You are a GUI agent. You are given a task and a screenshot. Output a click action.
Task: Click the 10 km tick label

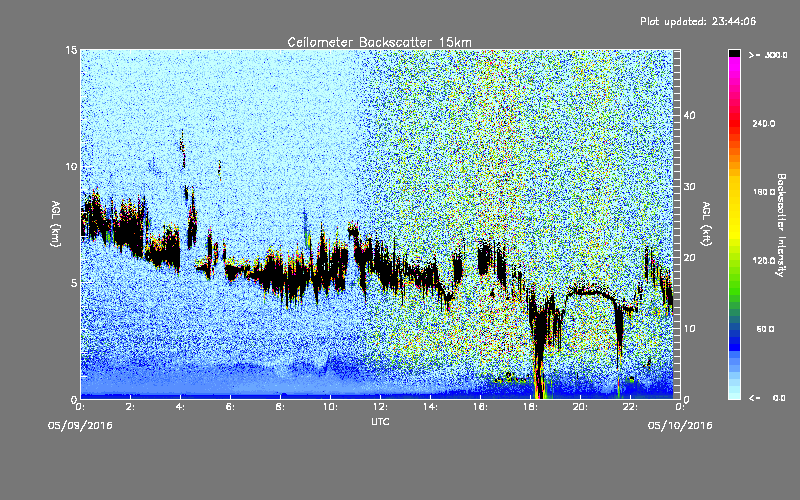tap(71, 166)
